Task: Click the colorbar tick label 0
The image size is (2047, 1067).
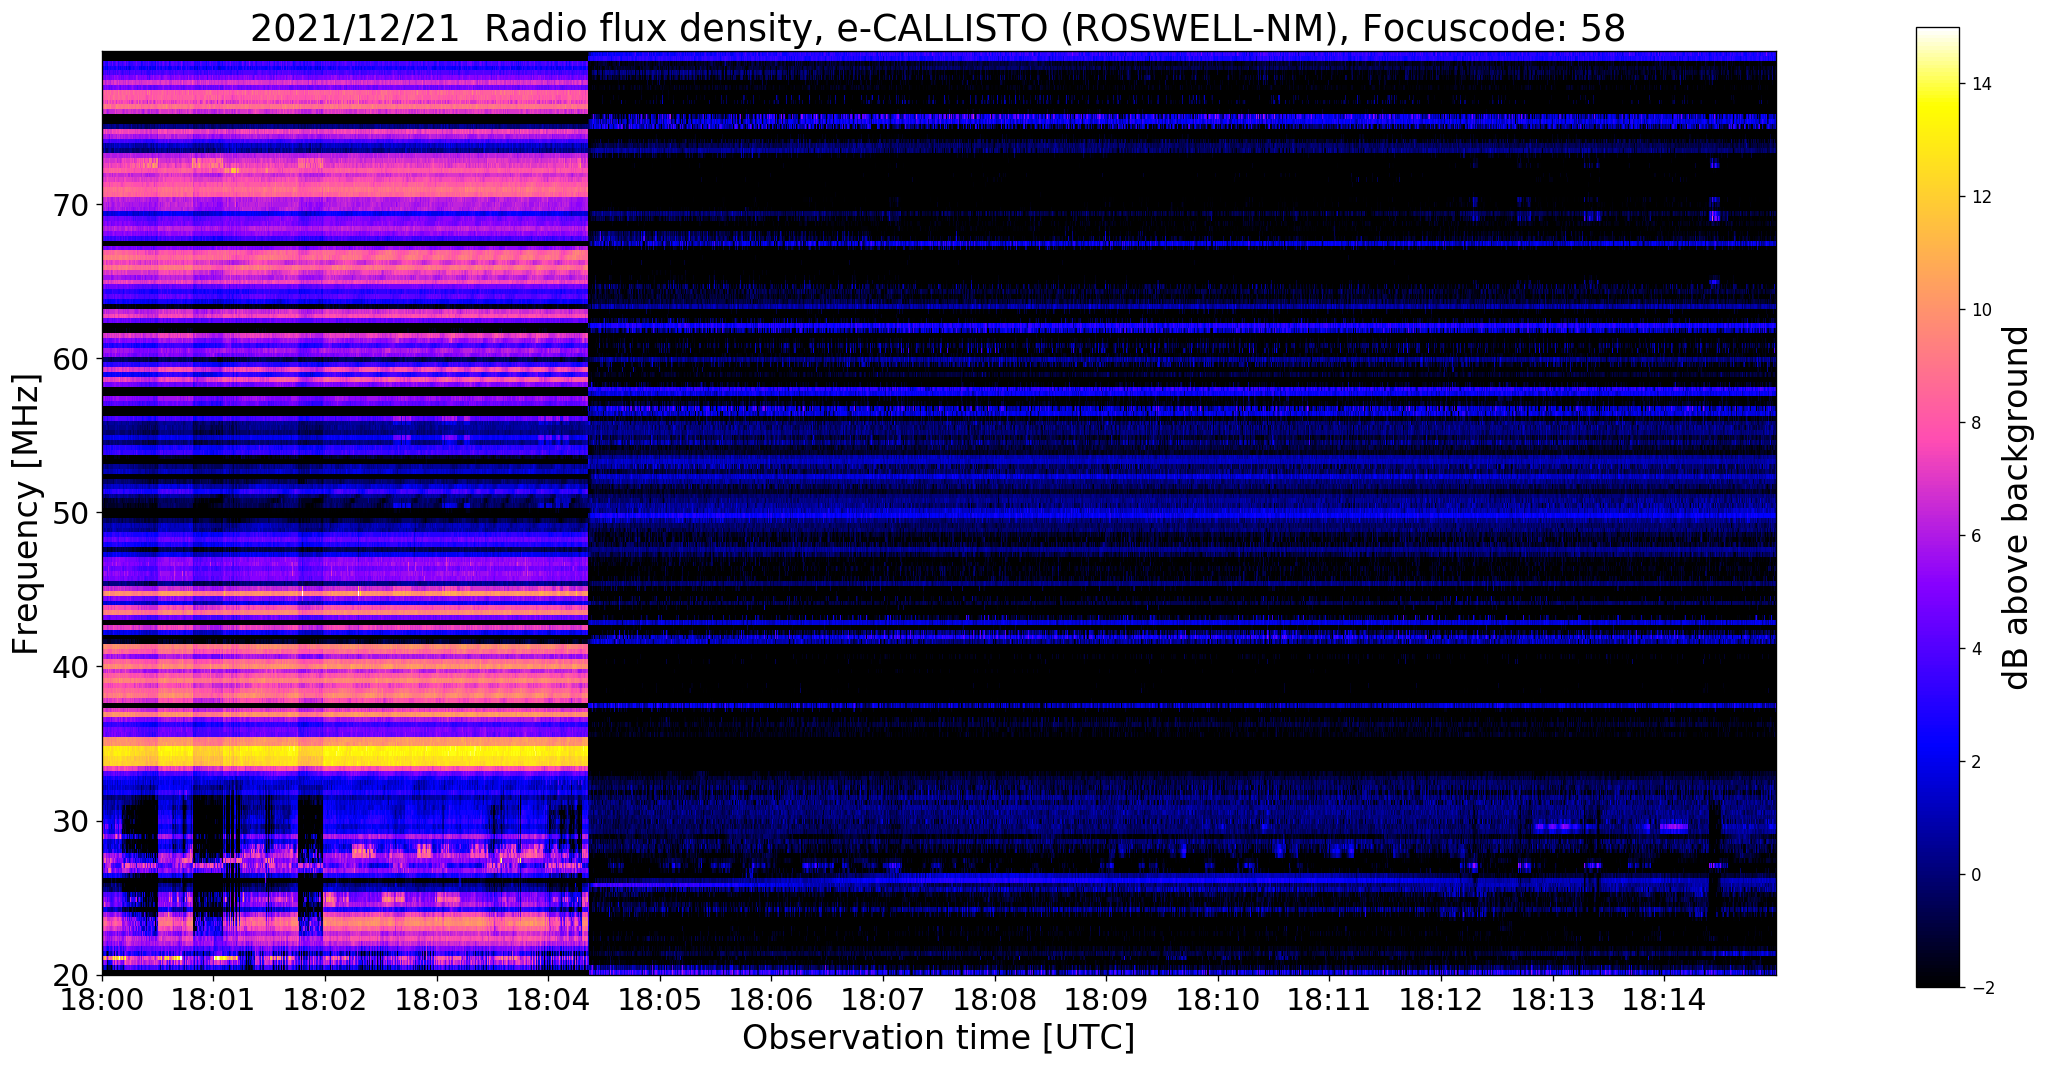Action: pos(1976,875)
